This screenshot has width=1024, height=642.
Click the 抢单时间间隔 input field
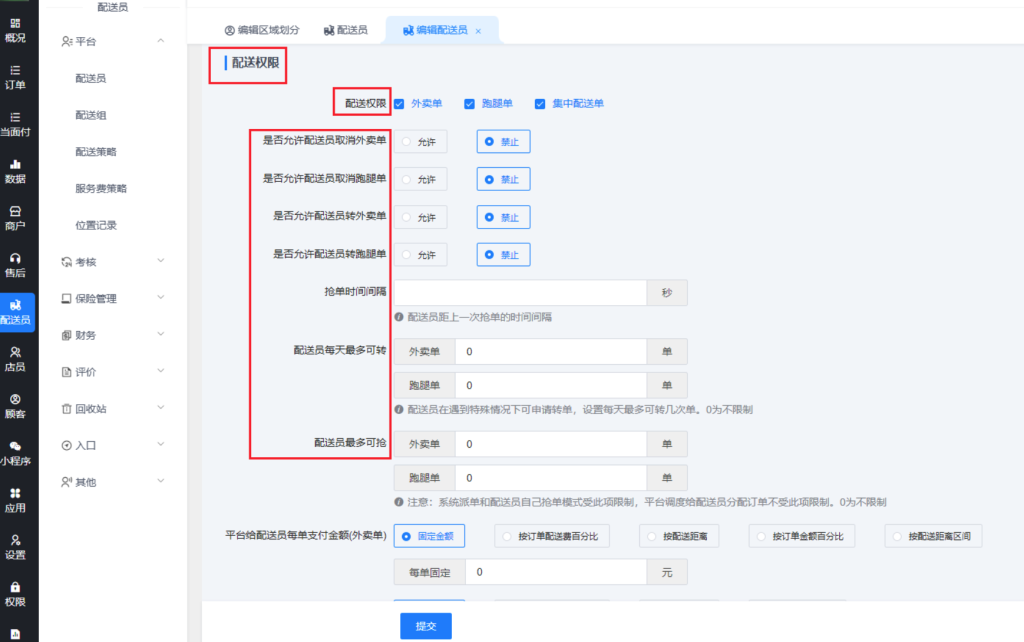click(521, 293)
